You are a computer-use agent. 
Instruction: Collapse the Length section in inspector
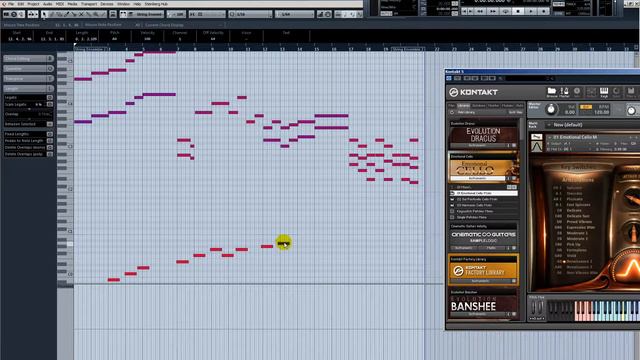(28, 88)
